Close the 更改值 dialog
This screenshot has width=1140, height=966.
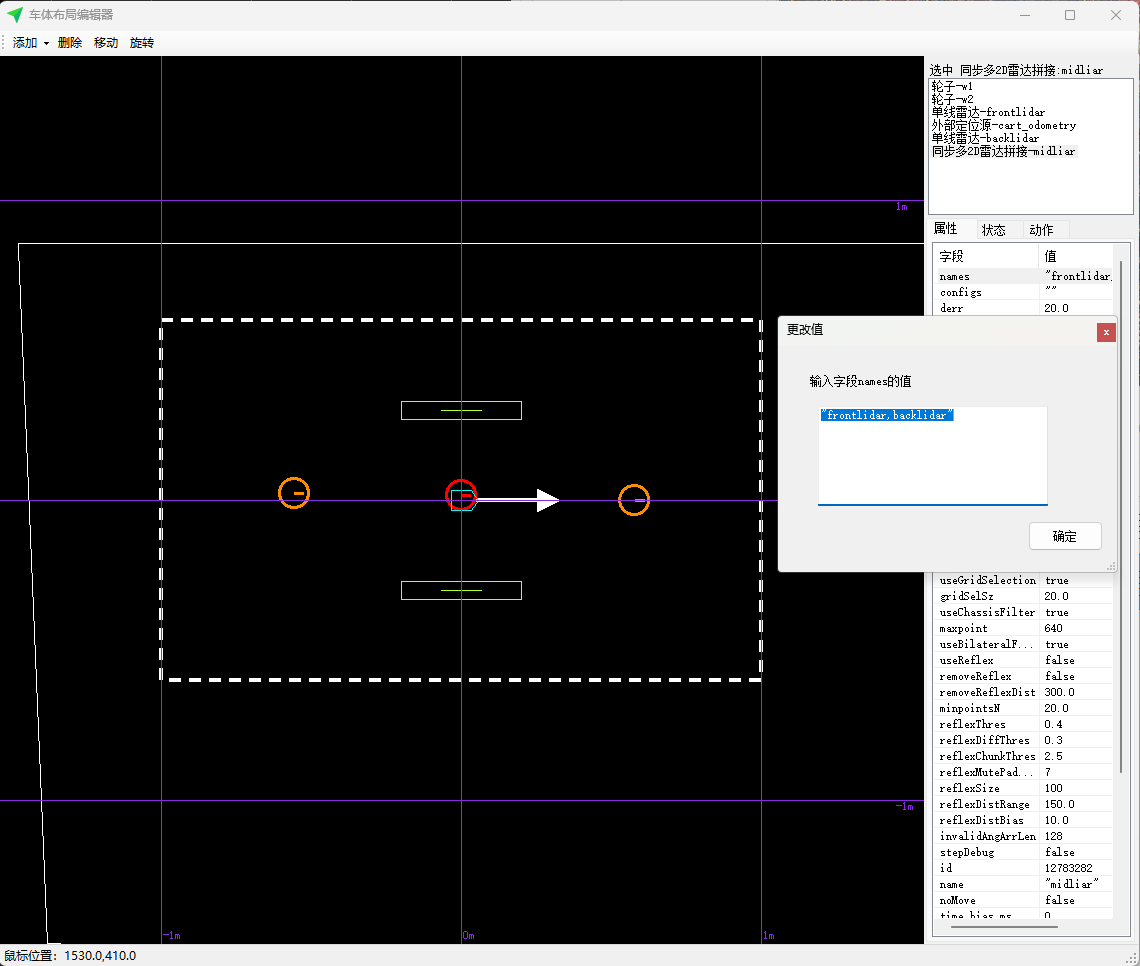[1106, 332]
